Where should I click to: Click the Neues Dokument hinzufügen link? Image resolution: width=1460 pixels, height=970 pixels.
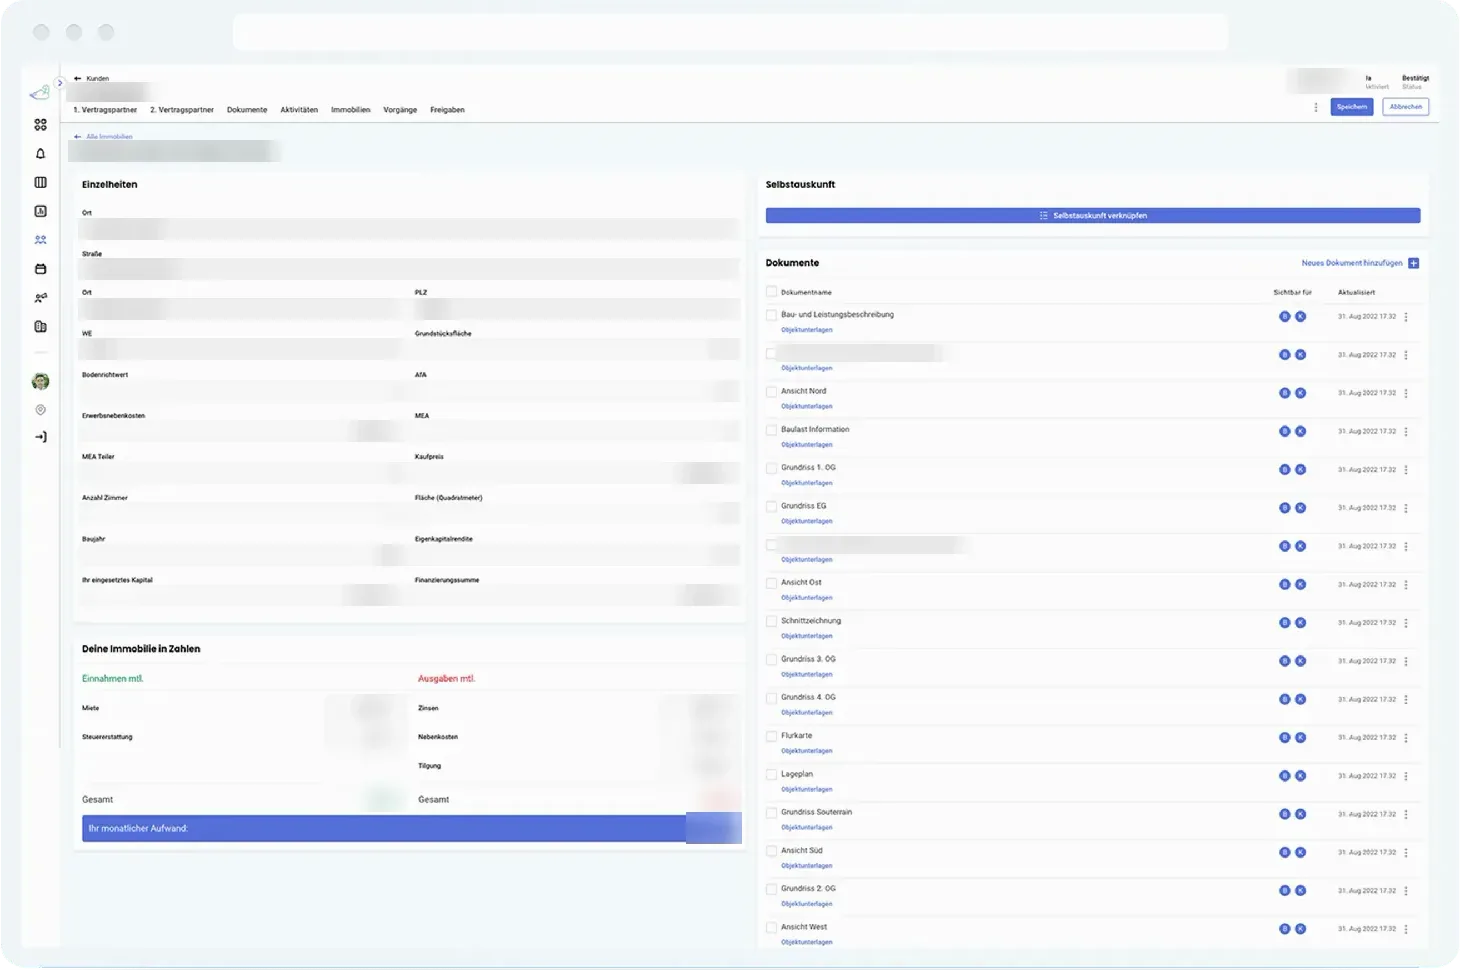click(x=1352, y=263)
